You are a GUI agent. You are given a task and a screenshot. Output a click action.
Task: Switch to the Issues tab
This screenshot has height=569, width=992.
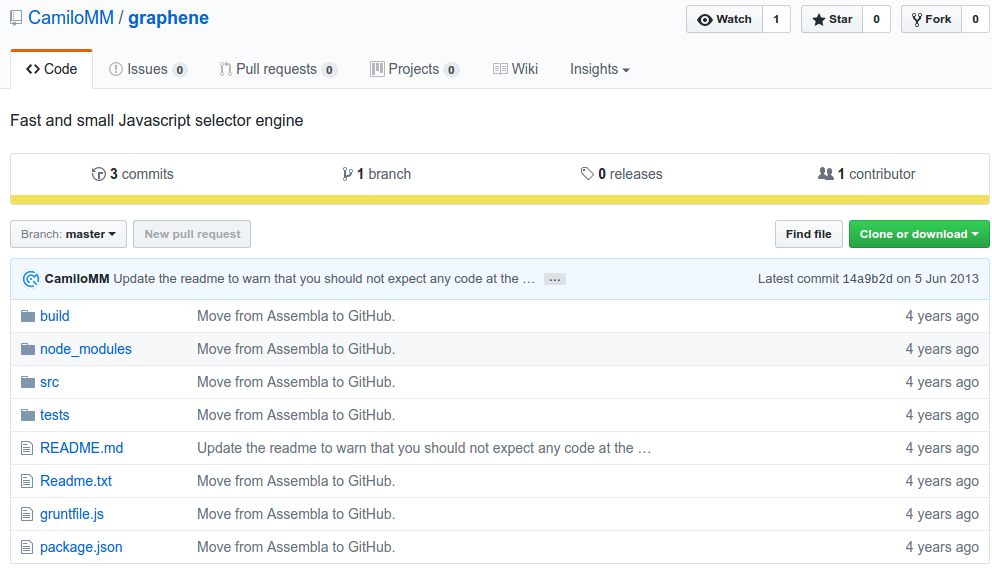pos(147,69)
